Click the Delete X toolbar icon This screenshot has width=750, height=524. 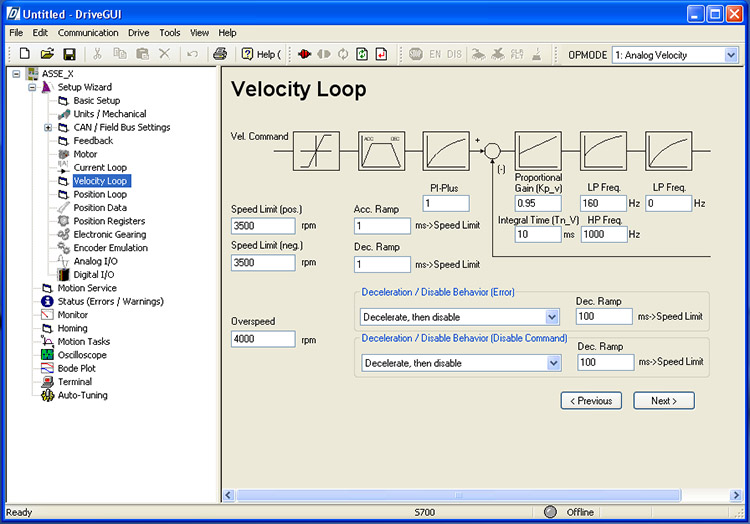165,54
